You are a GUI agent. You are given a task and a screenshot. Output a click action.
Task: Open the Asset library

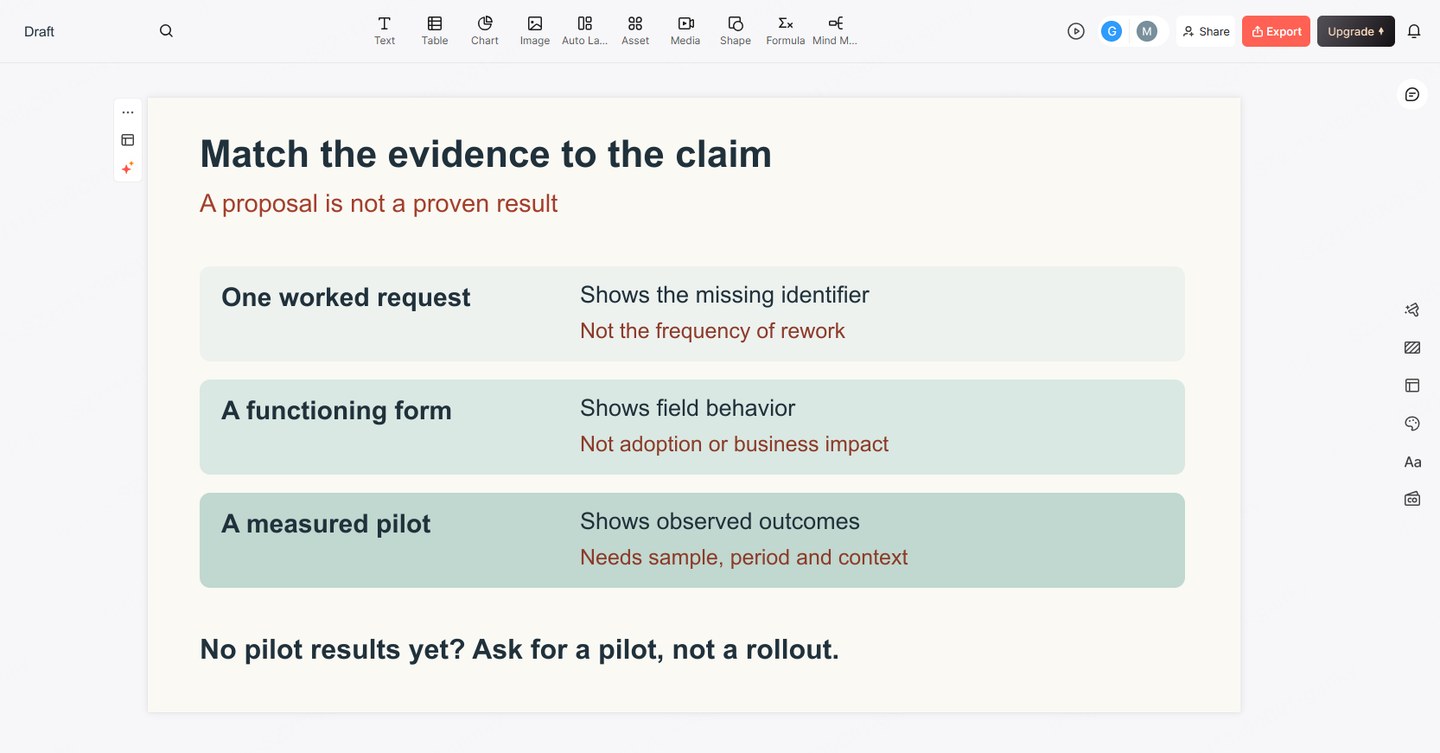(x=635, y=31)
